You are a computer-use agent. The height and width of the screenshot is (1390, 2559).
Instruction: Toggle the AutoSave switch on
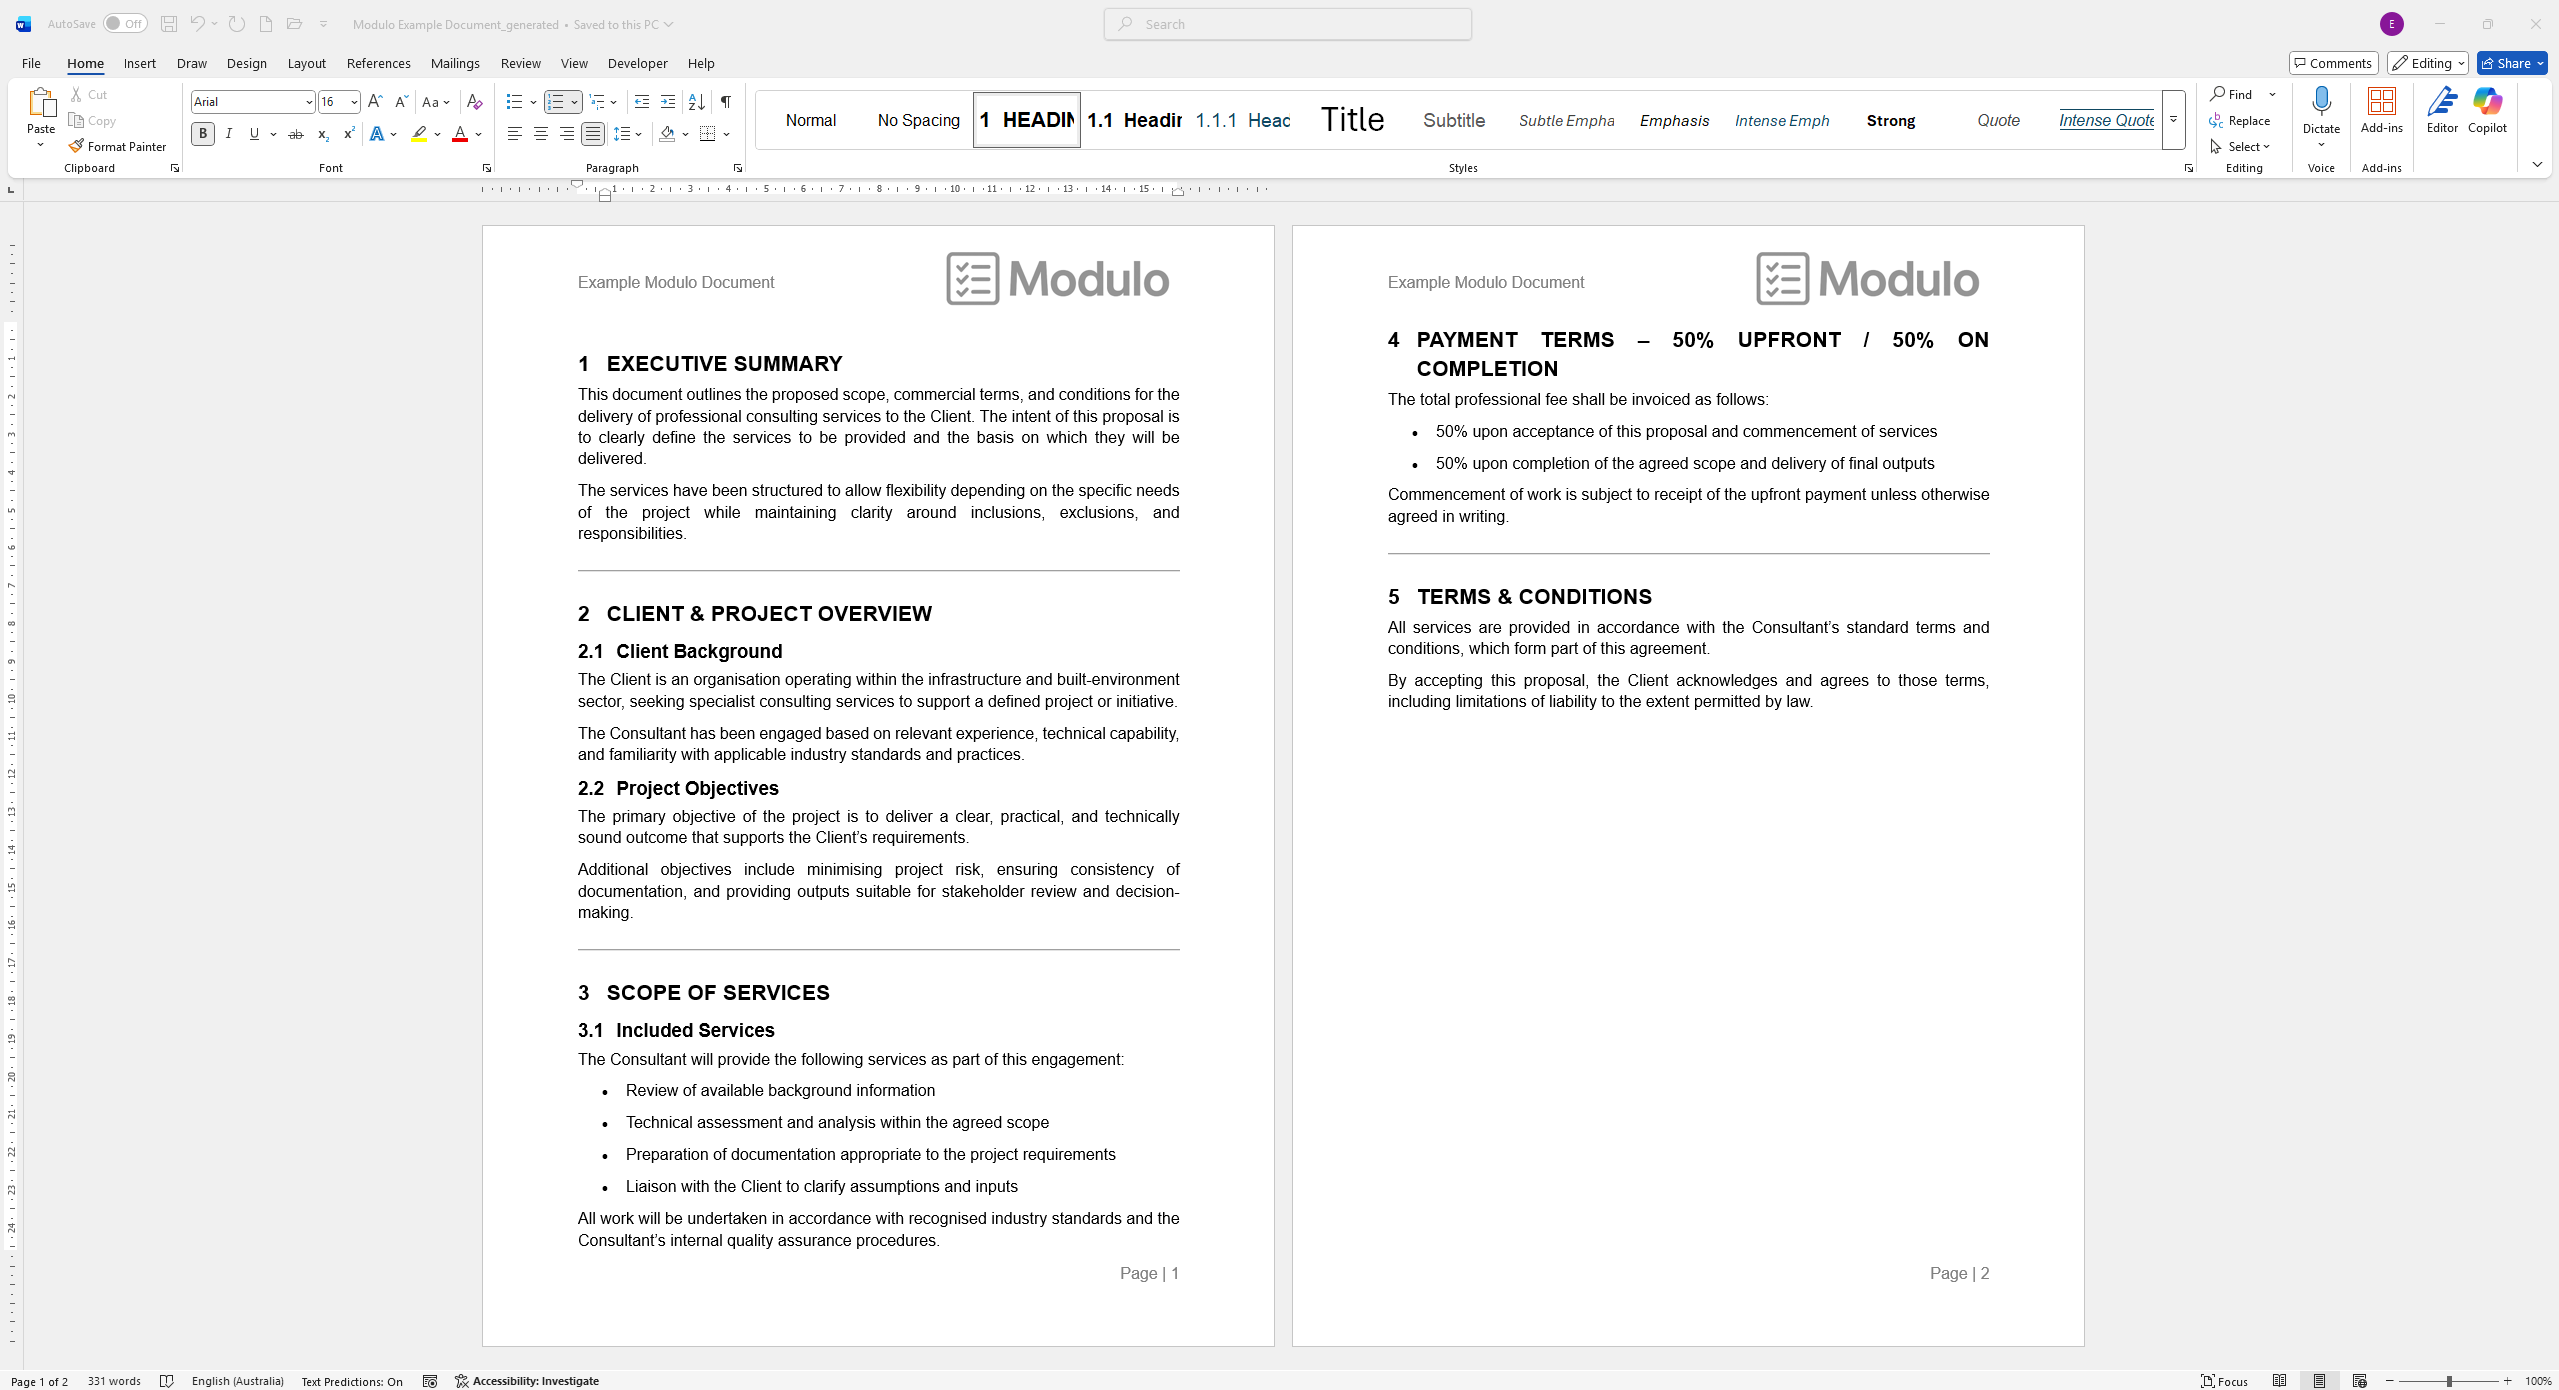(126, 23)
